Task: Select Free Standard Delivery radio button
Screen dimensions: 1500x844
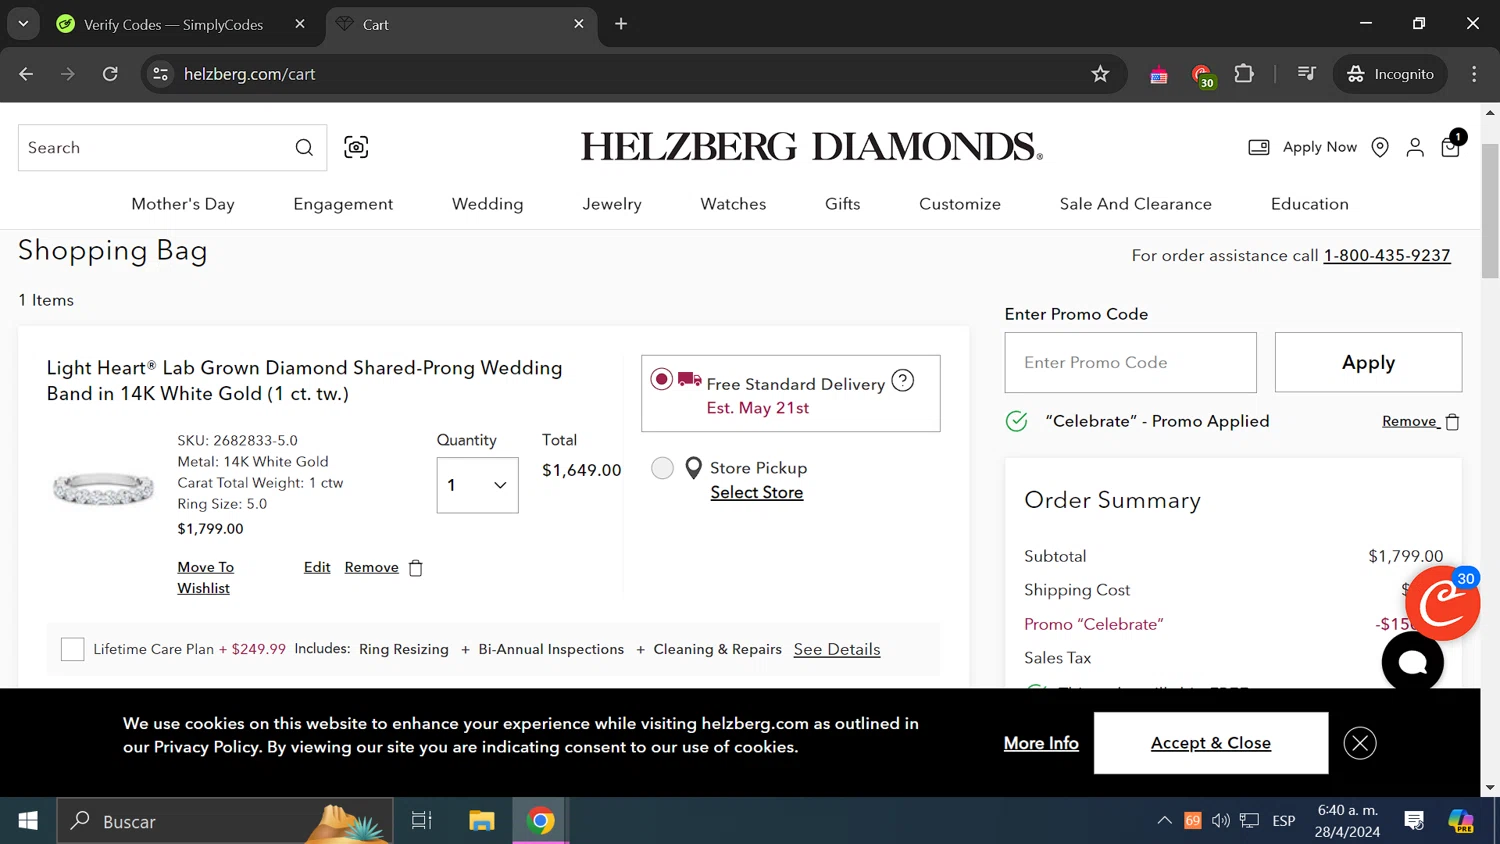Action: 661,380
